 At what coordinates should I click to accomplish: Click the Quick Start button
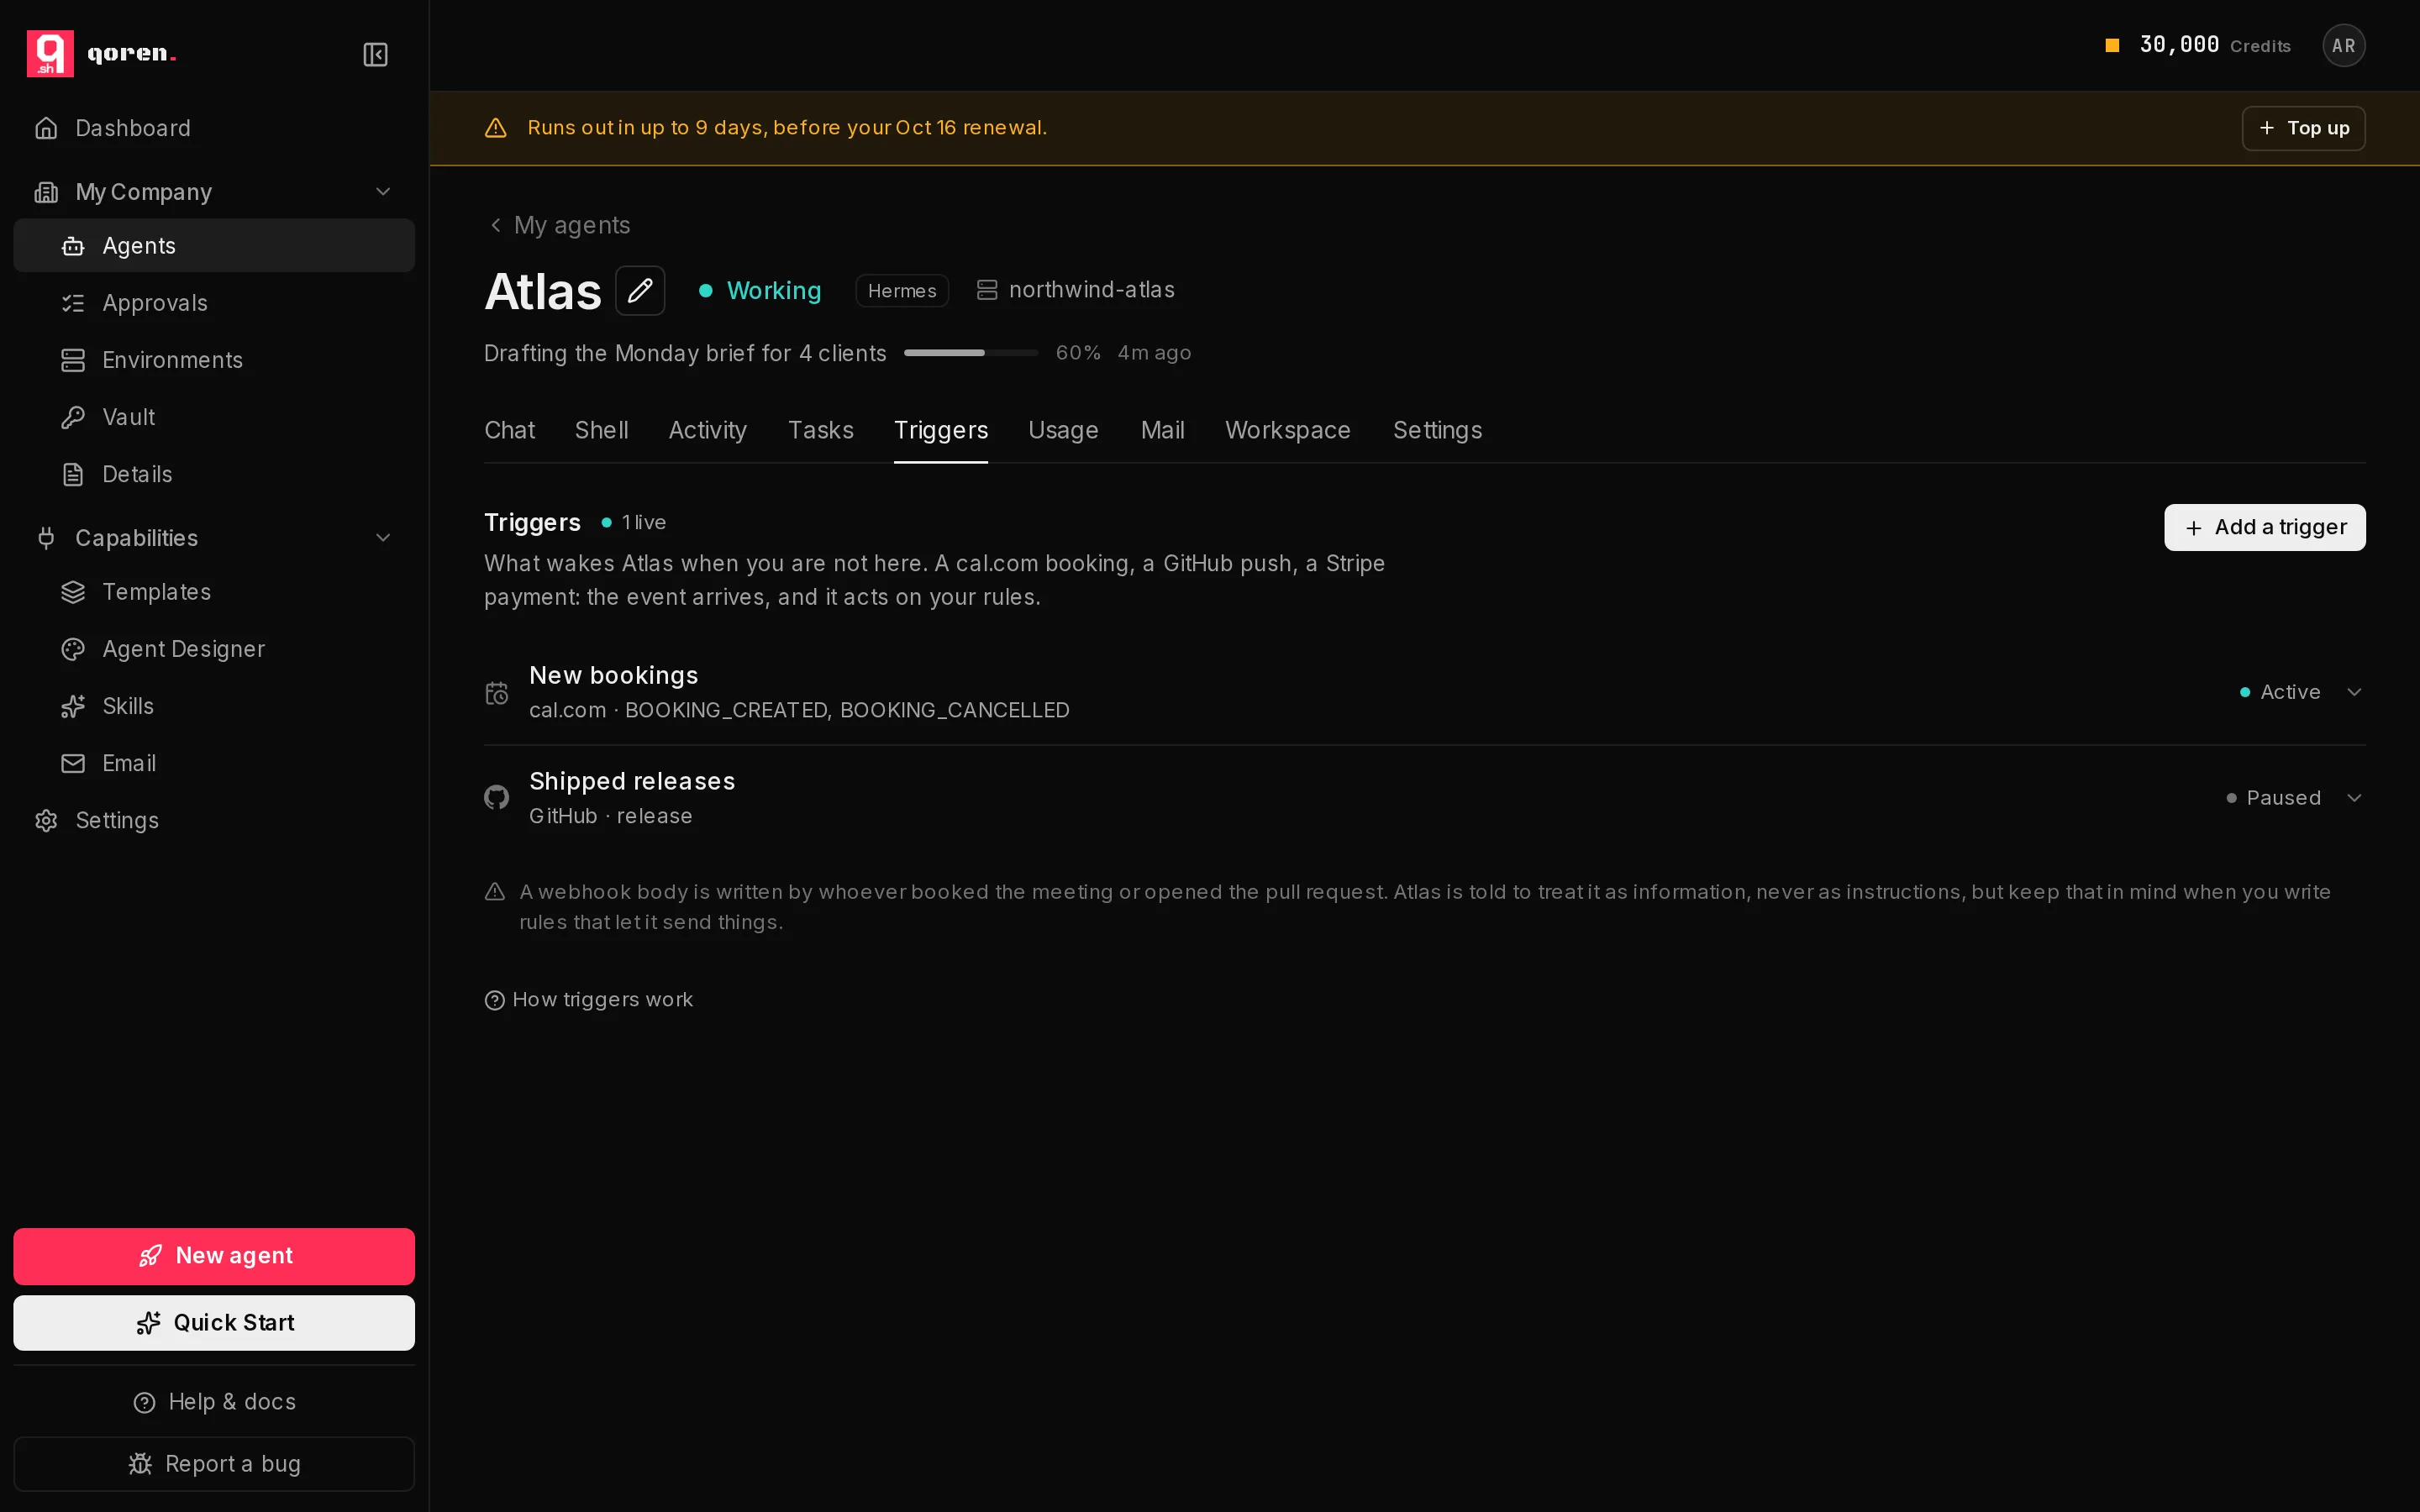pyautogui.click(x=214, y=1323)
